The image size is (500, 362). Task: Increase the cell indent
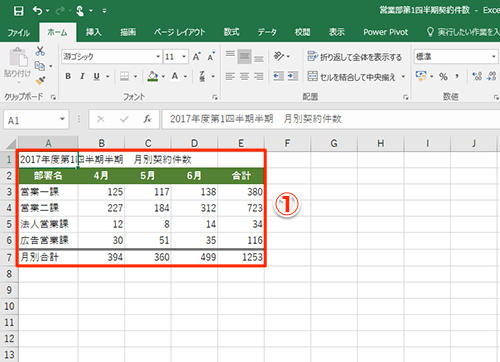(293, 76)
